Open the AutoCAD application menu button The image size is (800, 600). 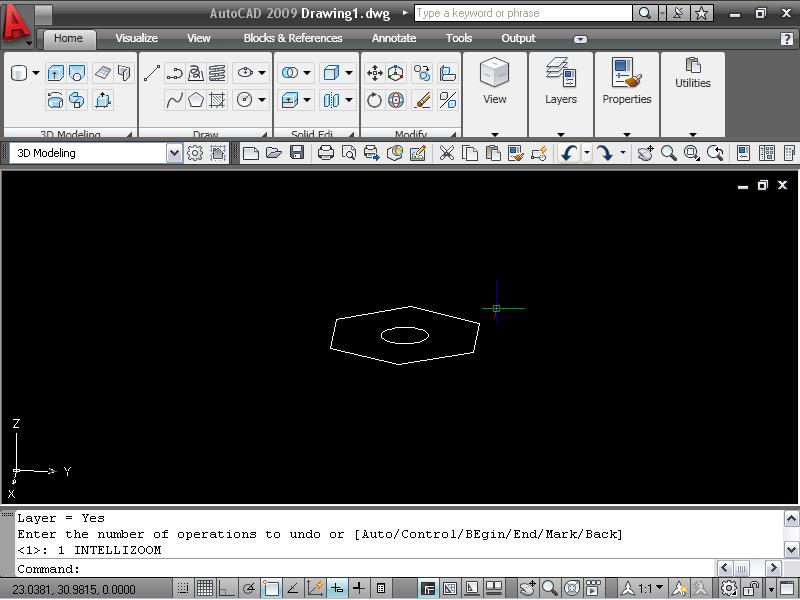[15, 23]
